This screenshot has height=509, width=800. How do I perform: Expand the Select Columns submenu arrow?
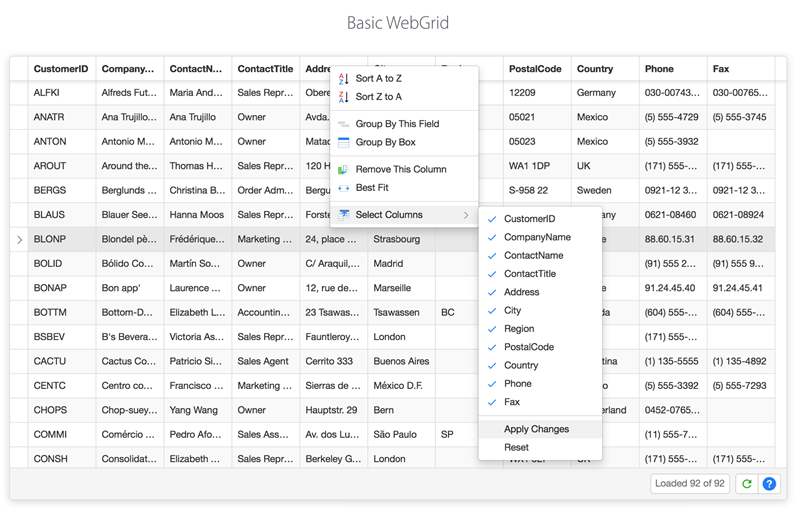(466, 215)
